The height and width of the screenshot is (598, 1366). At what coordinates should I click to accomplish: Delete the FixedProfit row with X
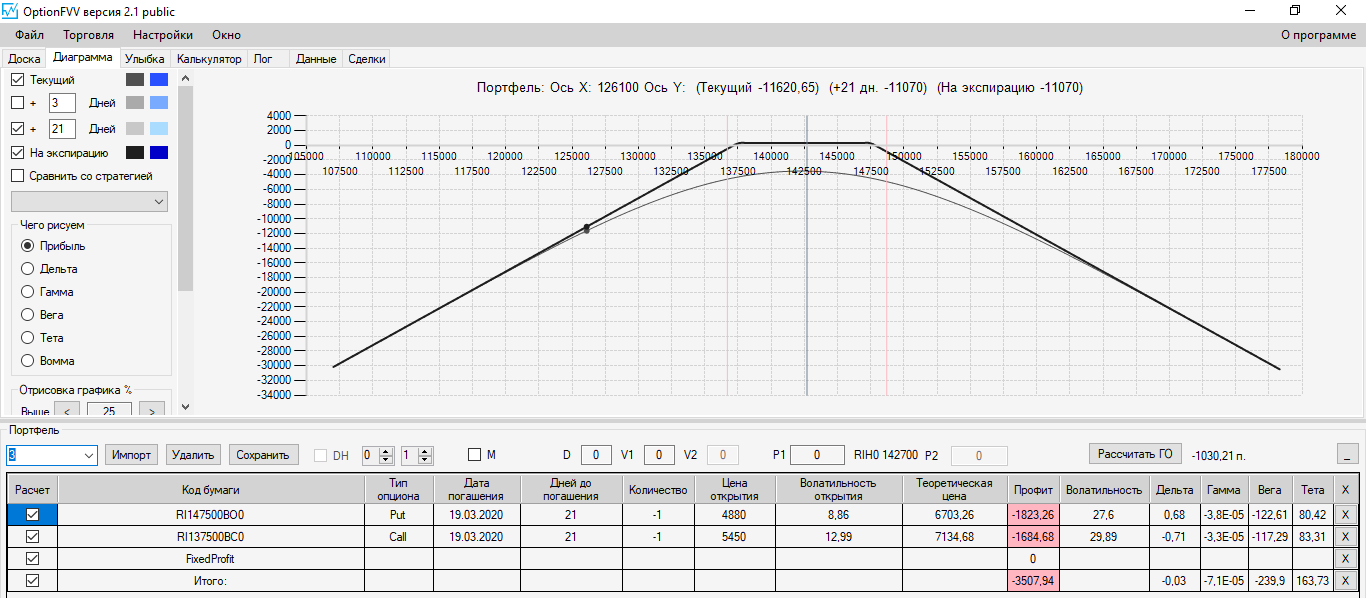[1345, 559]
